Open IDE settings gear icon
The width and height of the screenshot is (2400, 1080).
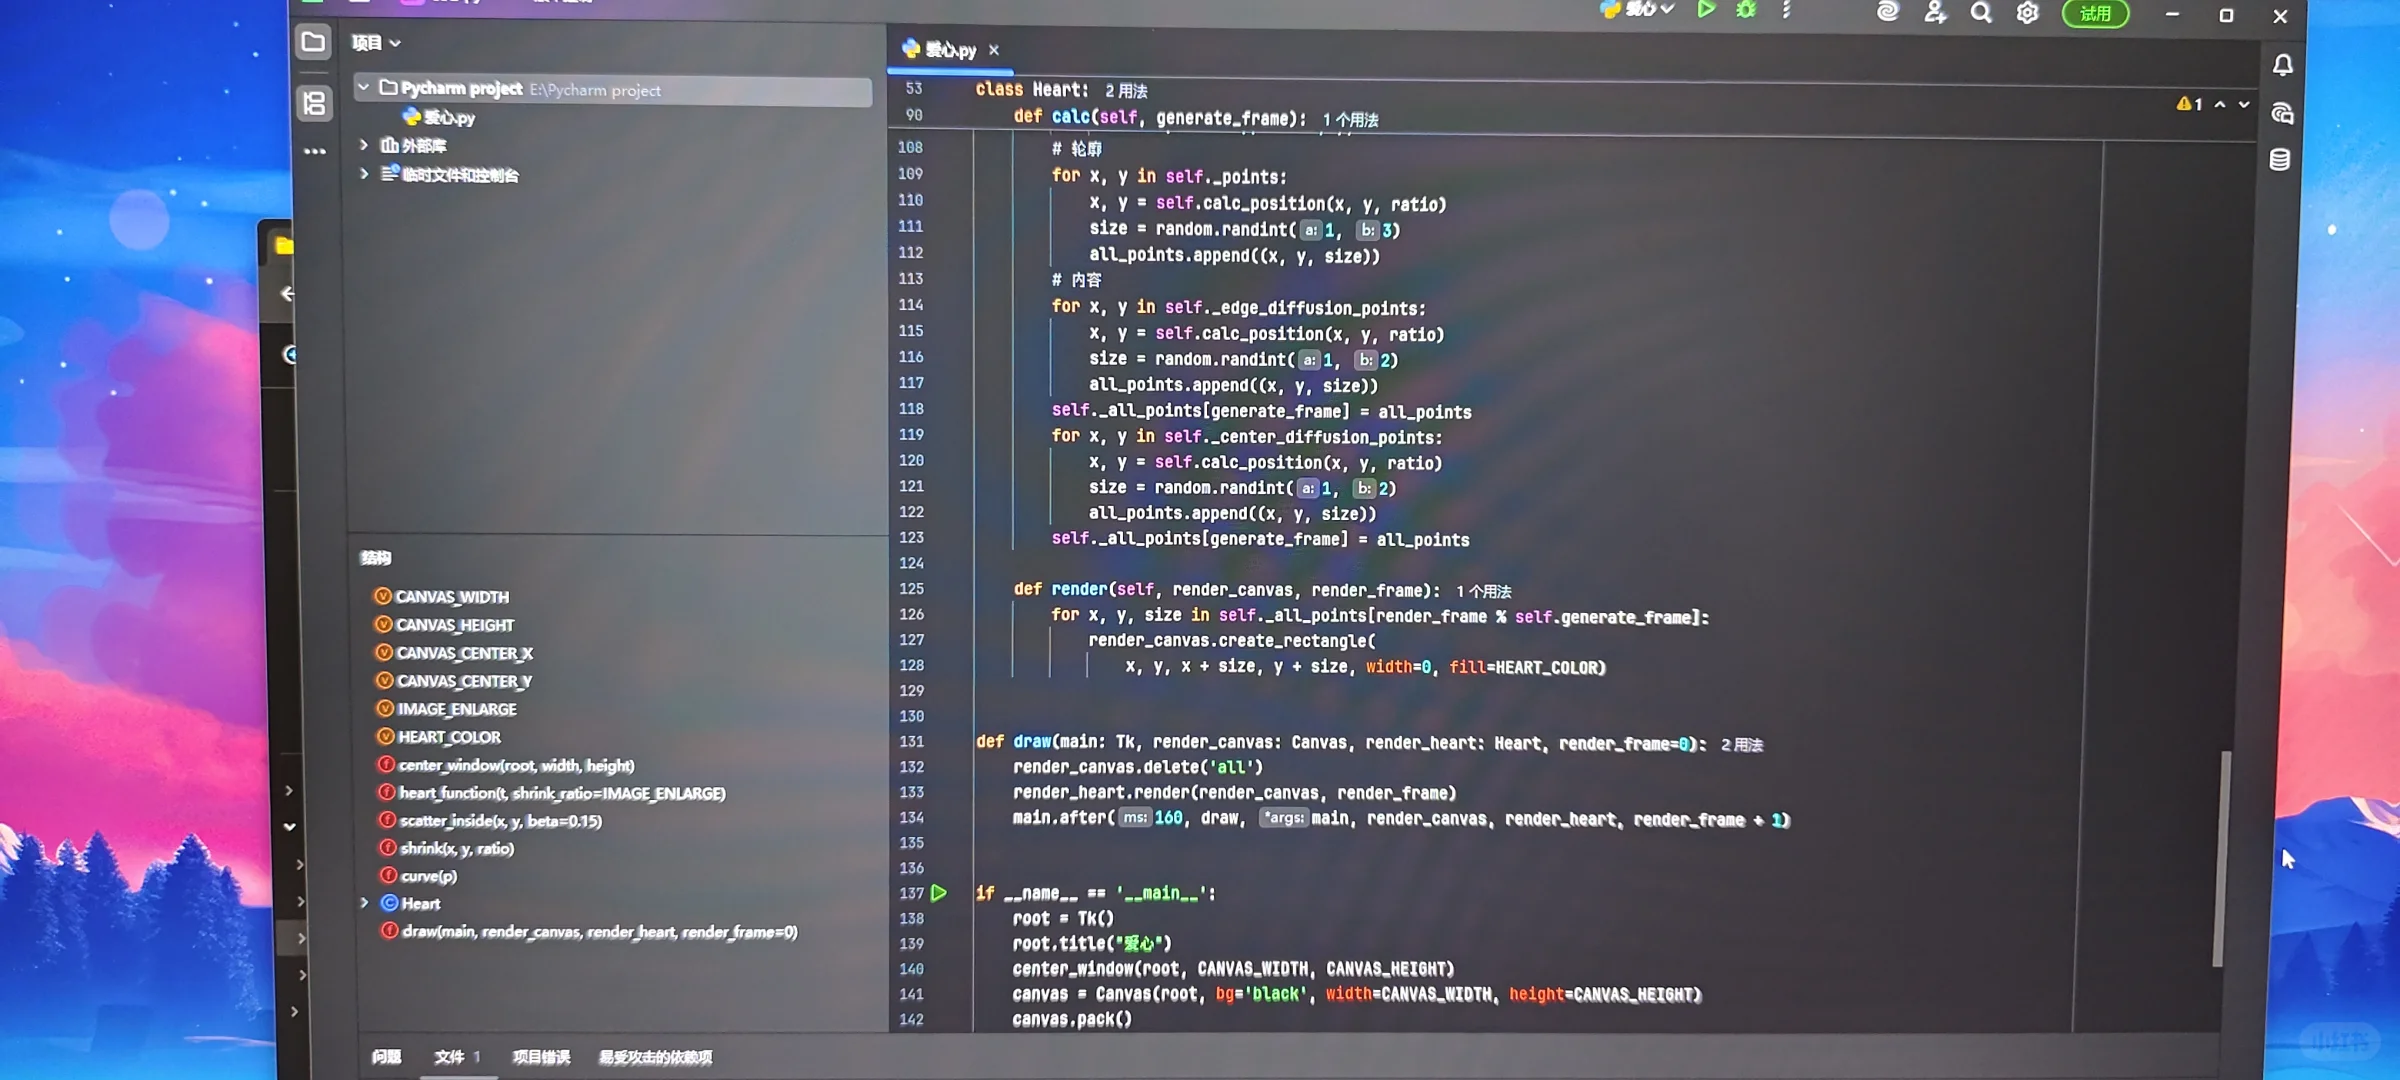(2027, 13)
